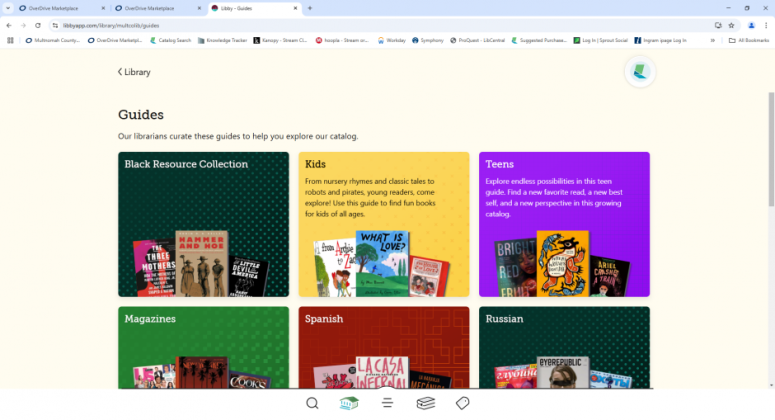Show more bookmarks via double chevron
Screen dimensions: 775x420
tap(713, 41)
